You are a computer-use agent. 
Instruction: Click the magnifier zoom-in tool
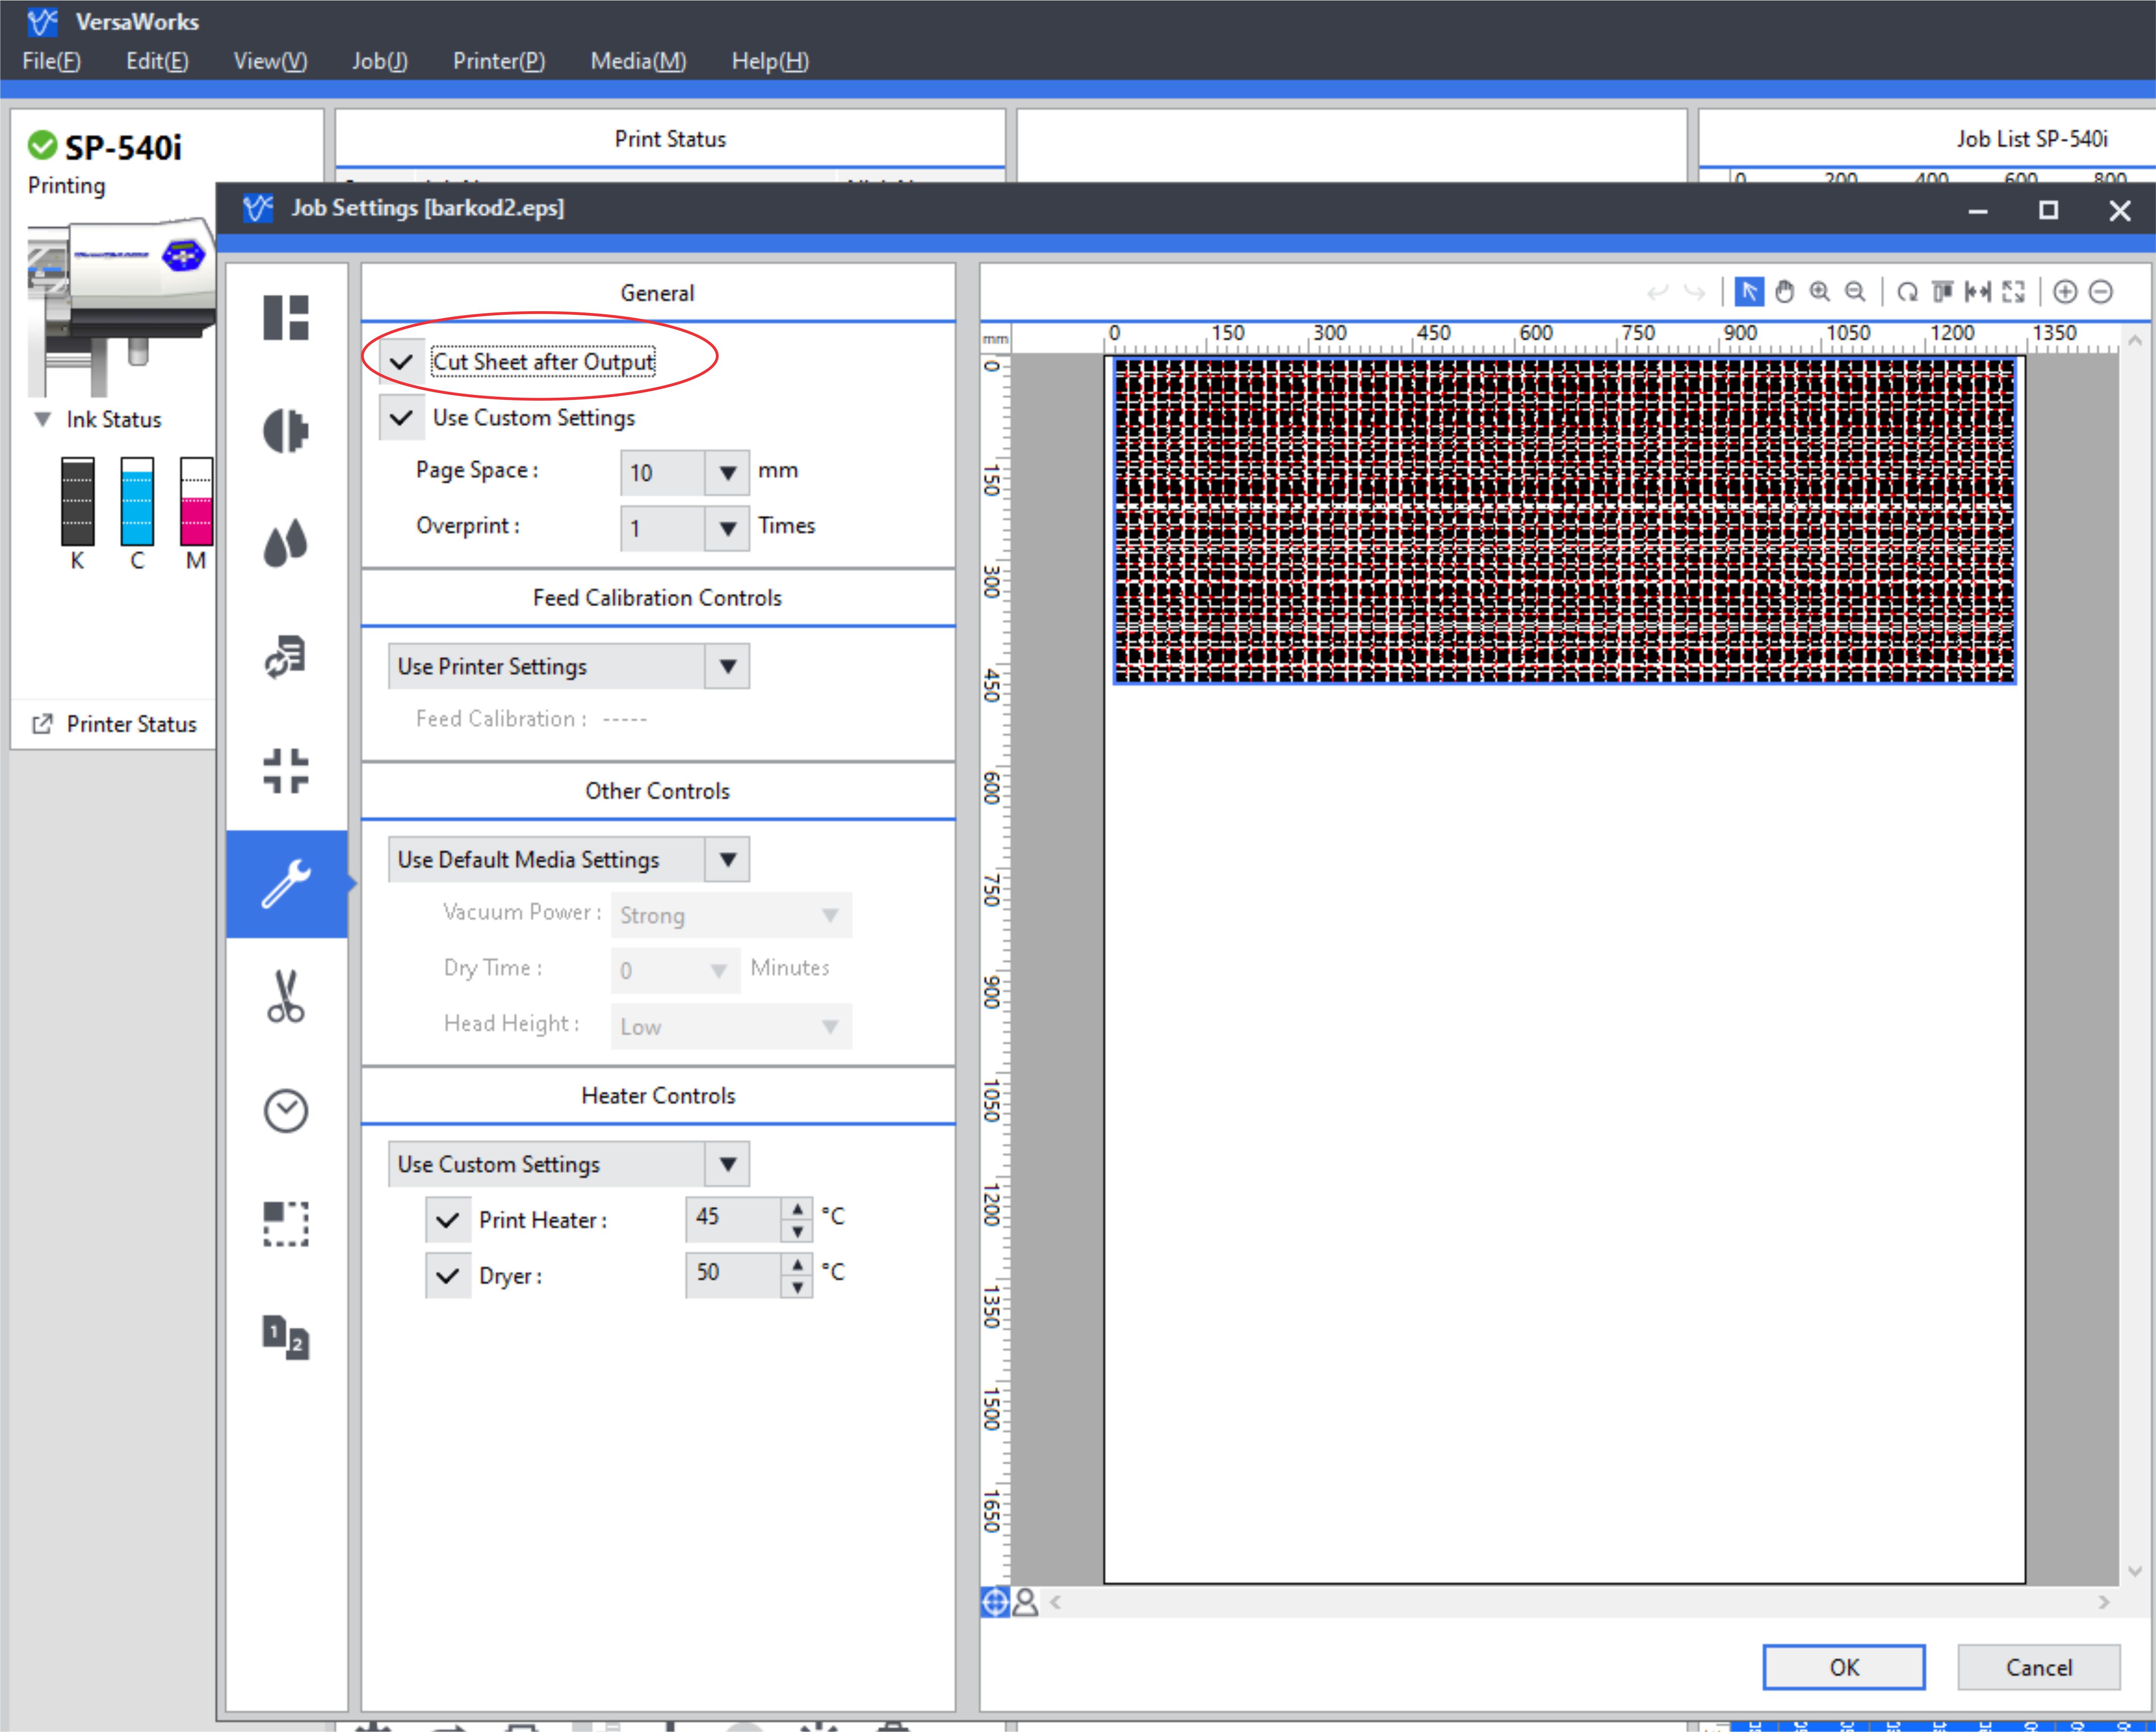tap(1820, 292)
